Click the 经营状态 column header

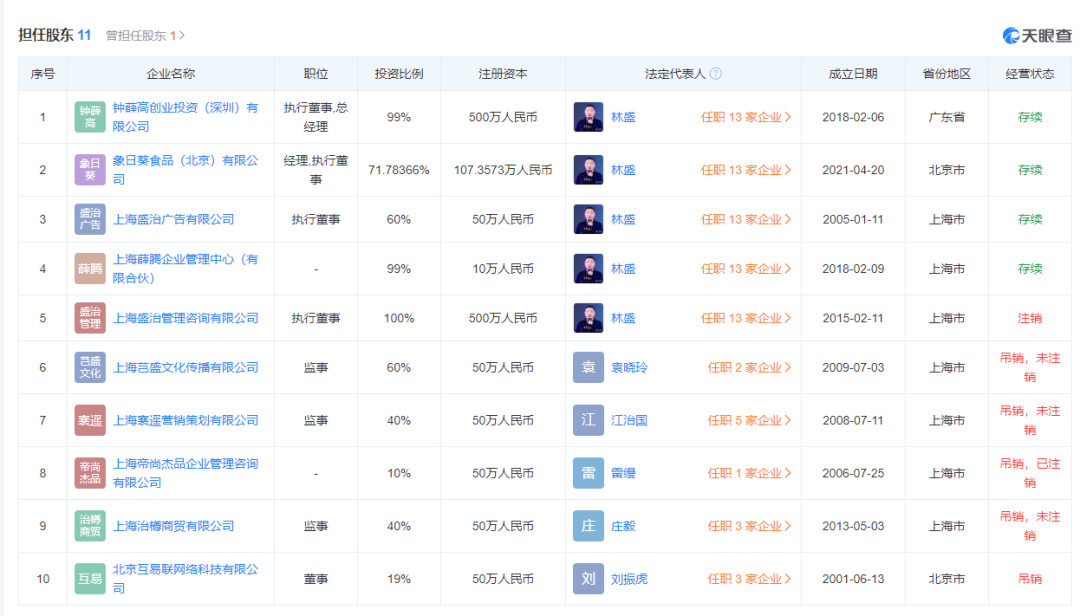[x=1030, y=74]
